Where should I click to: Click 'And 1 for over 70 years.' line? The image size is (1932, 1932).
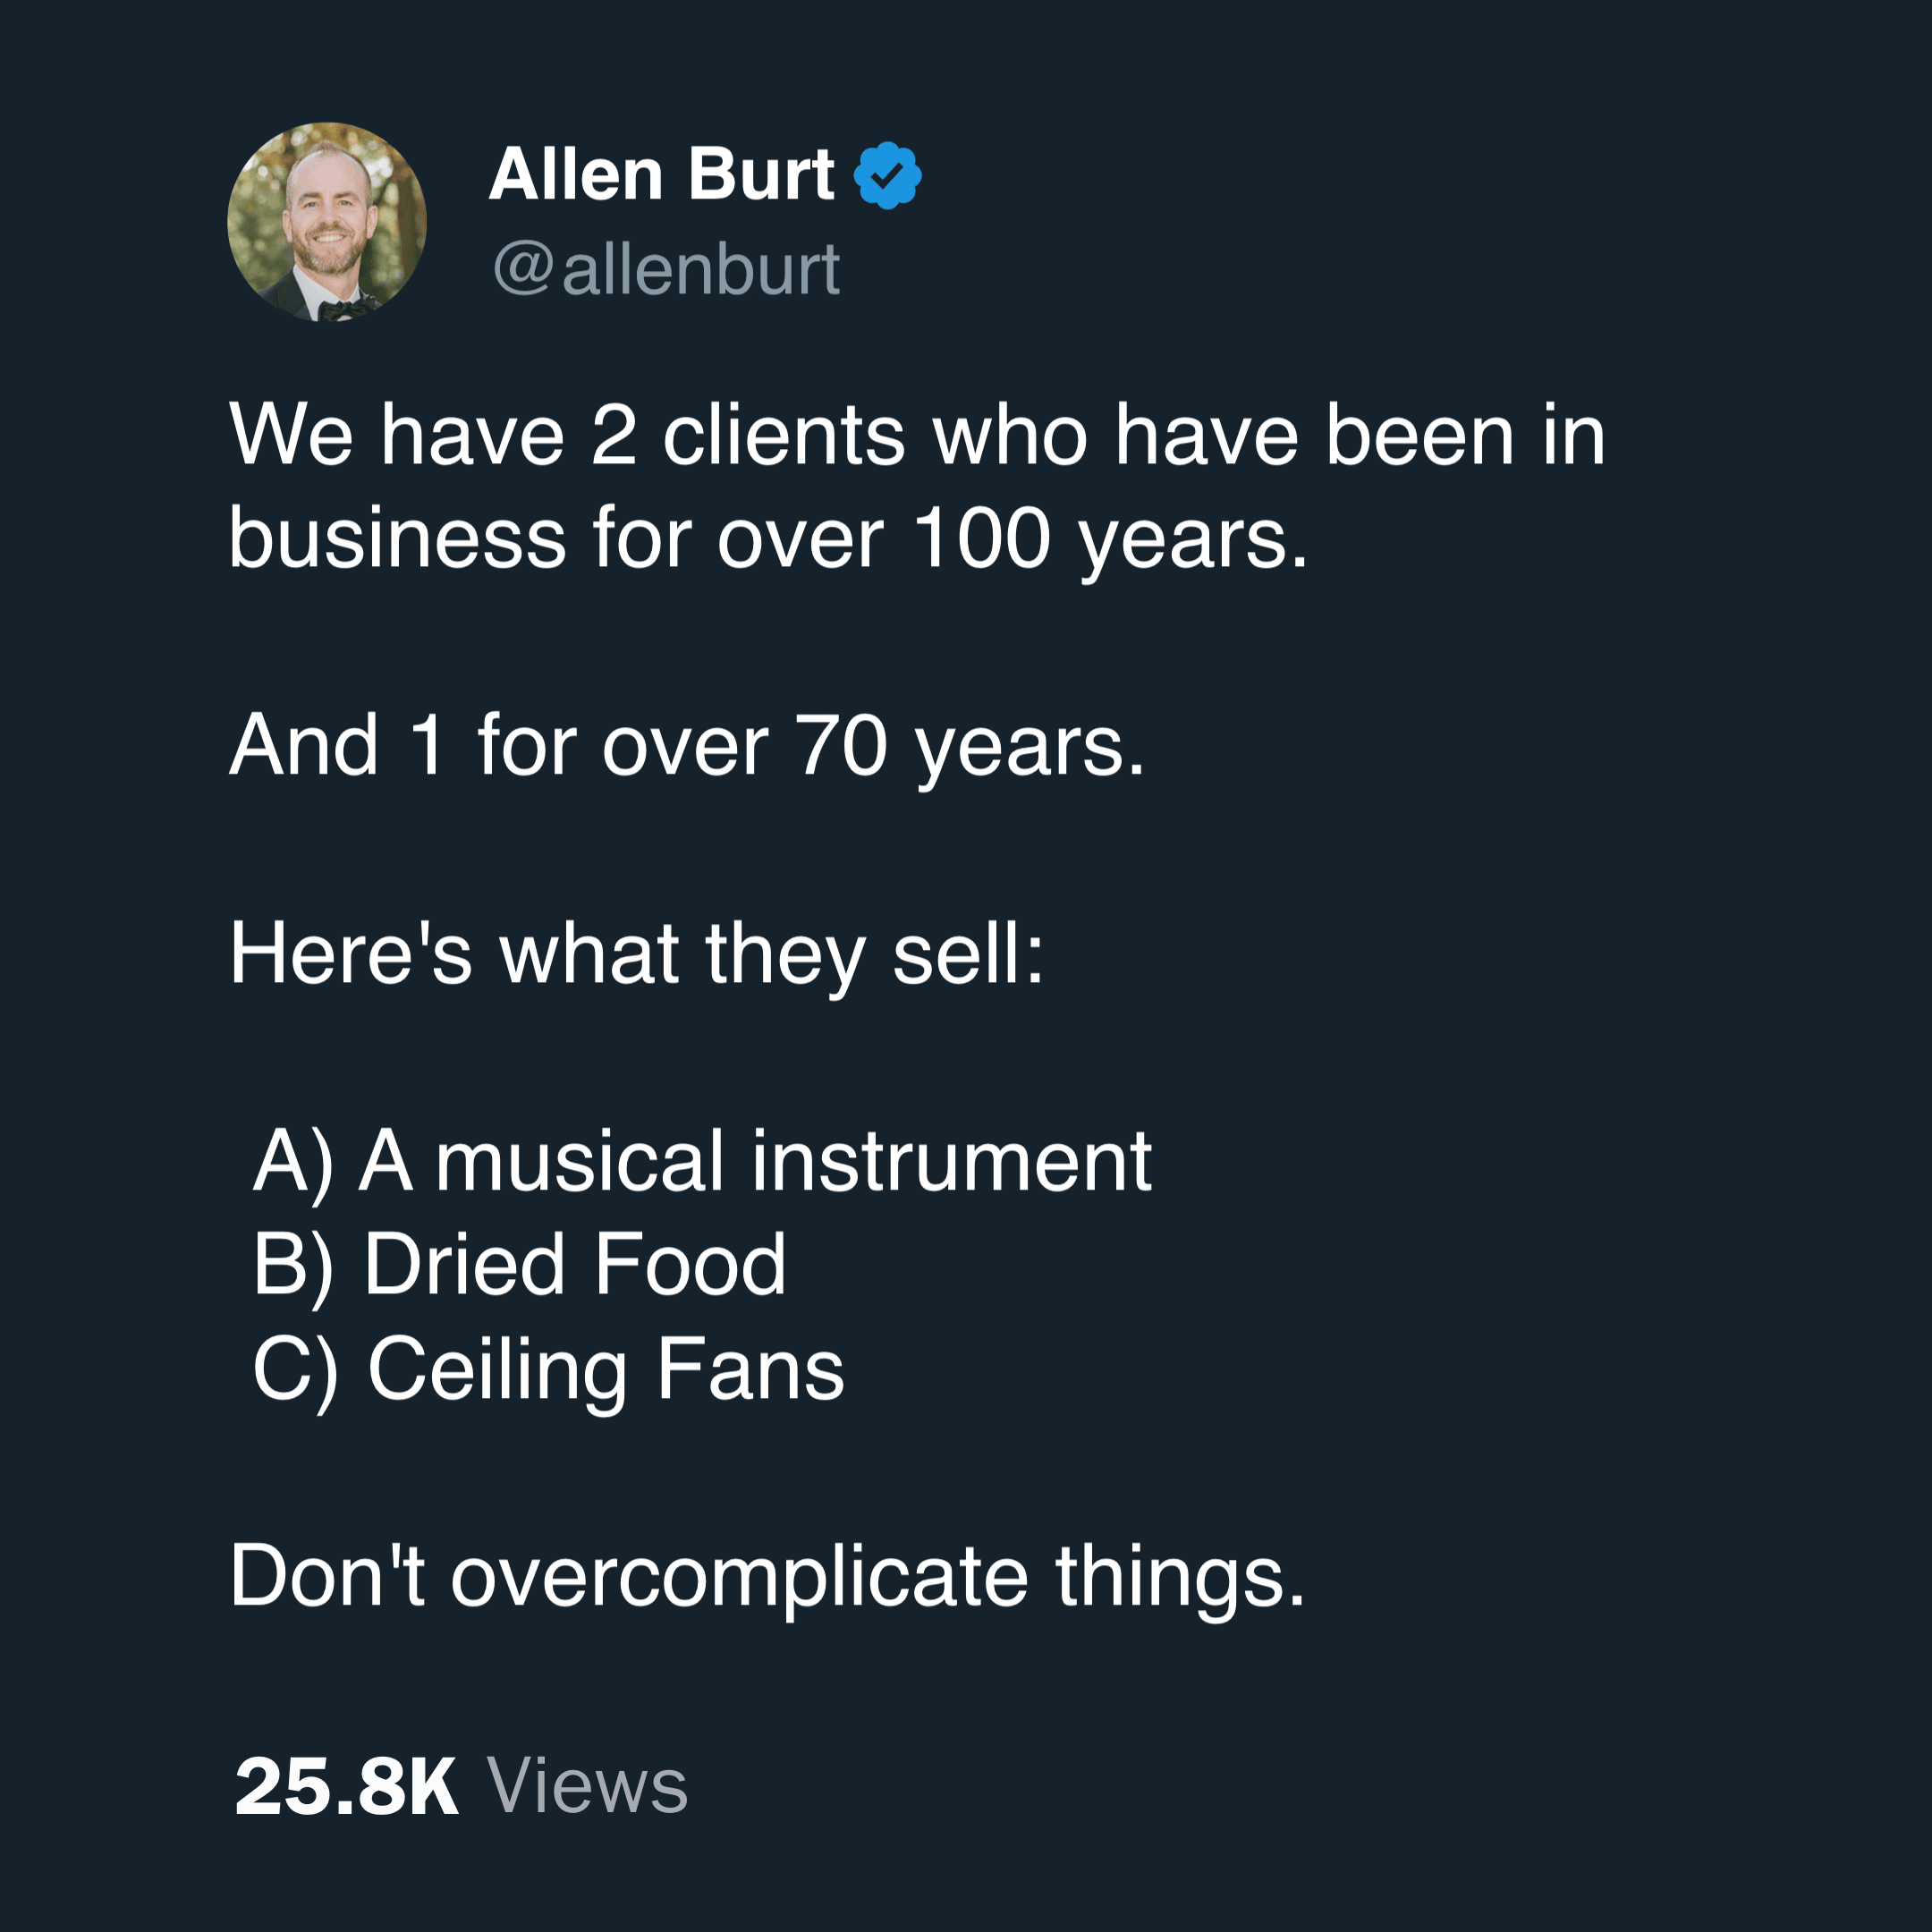pos(687,747)
